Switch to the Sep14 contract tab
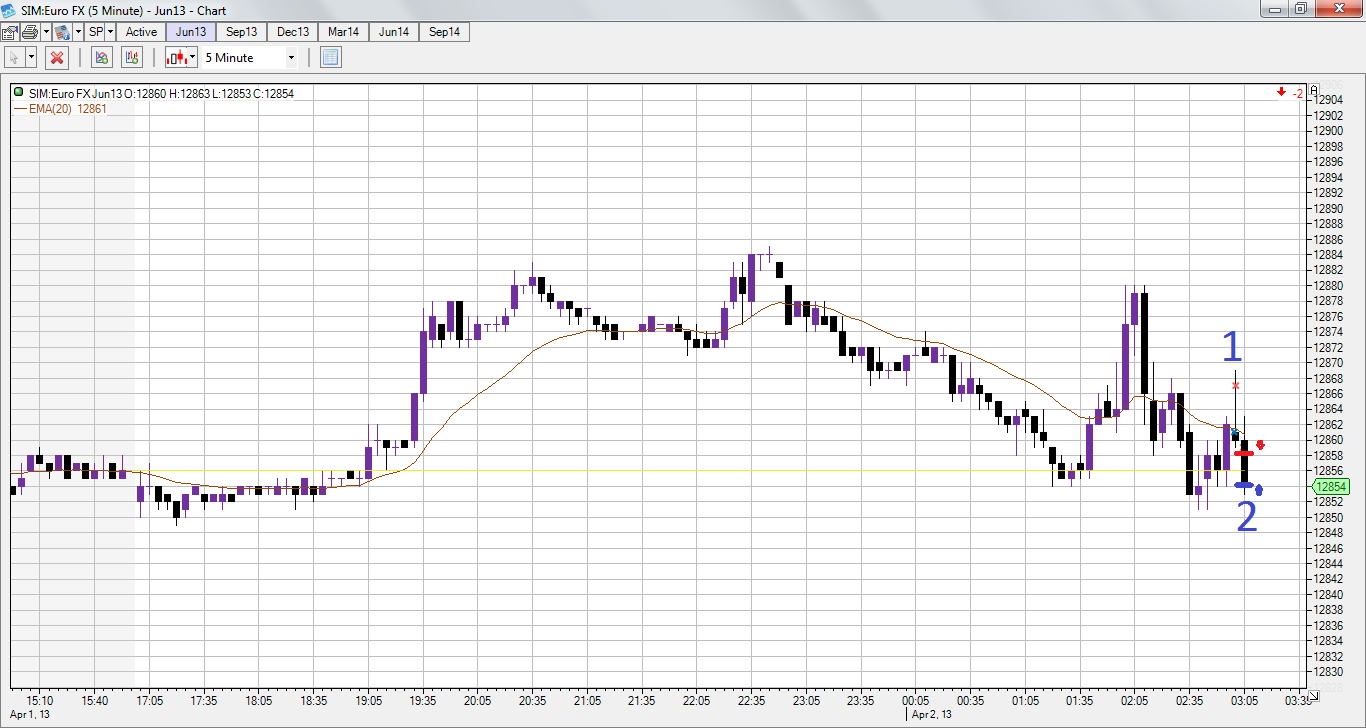 coord(445,32)
